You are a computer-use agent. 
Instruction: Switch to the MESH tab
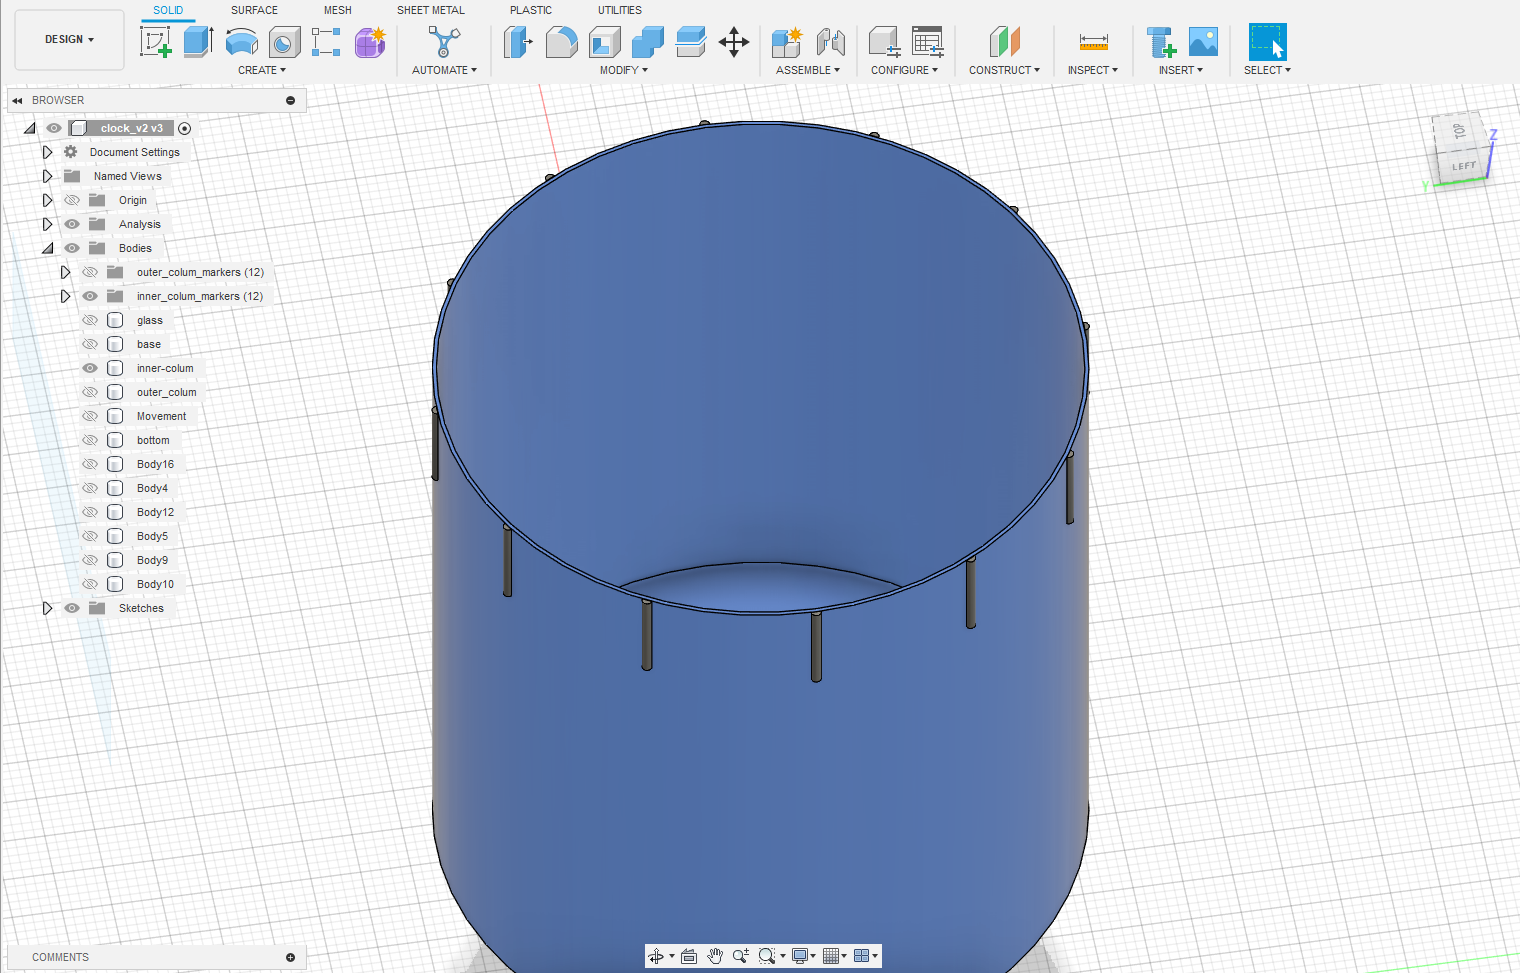[x=337, y=10]
